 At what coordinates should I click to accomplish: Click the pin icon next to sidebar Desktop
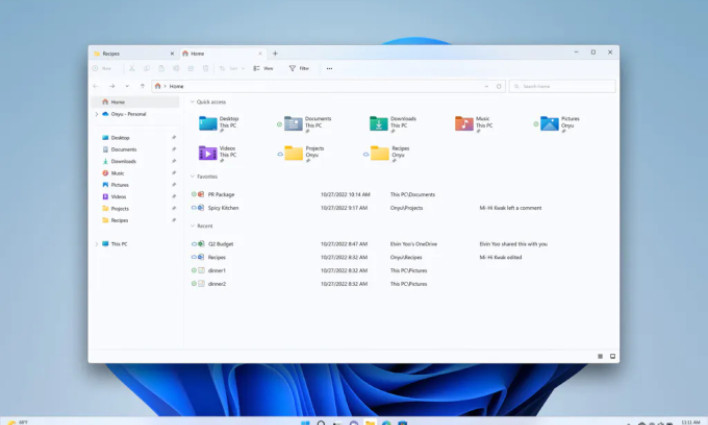(x=174, y=137)
